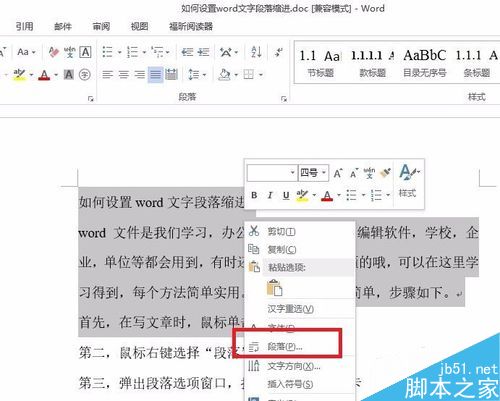Apply the 款标题 style
Image resolution: width=500 pixels, height=401 pixels.
pos(373,63)
